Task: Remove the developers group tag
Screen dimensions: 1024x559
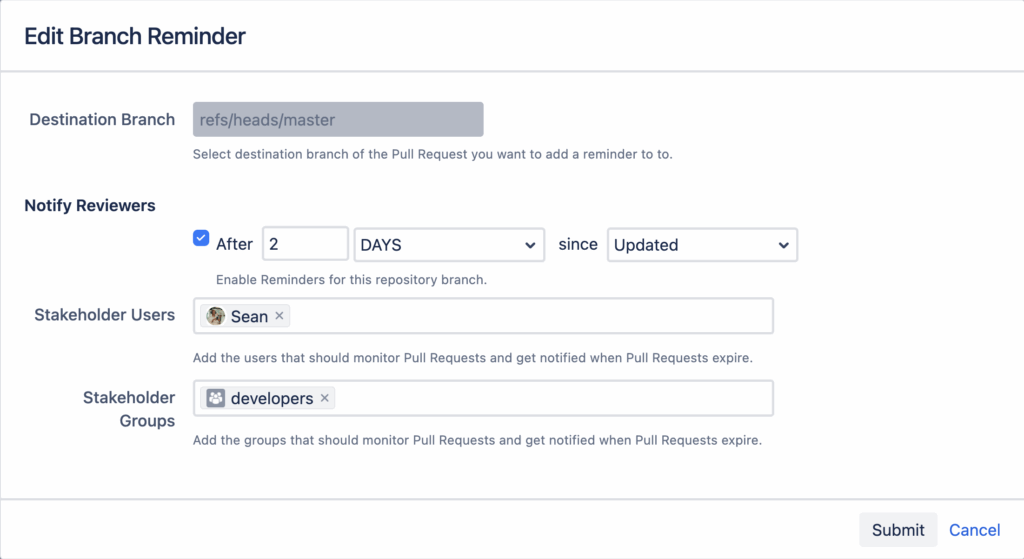Action: pyautogui.click(x=324, y=398)
